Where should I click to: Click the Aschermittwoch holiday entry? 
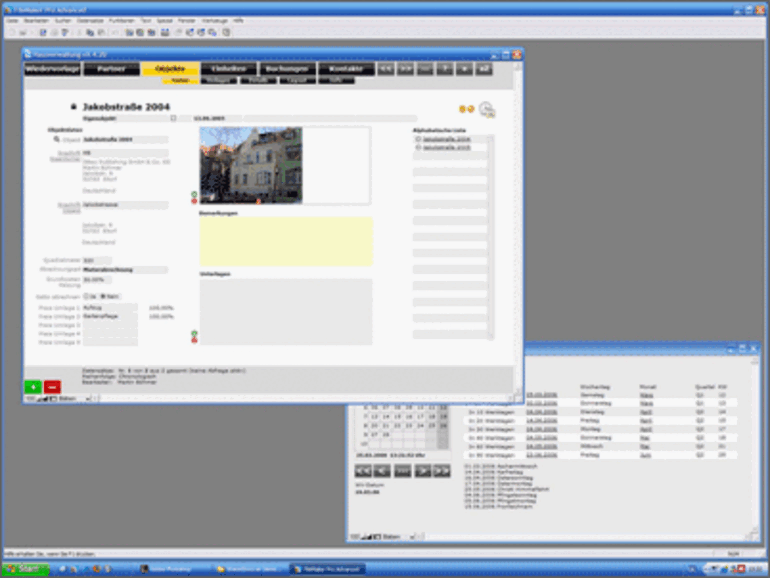click(500, 467)
